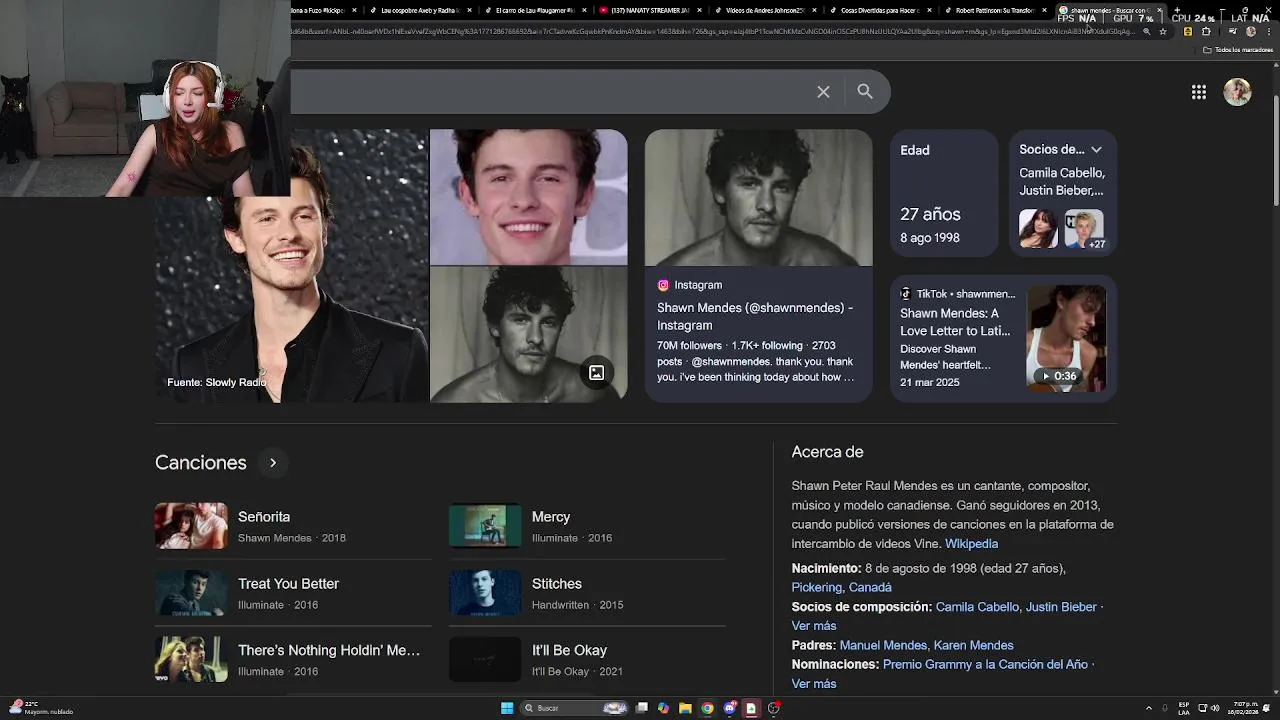Click the Windows Start button
1280x720 pixels.
[507, 708]
